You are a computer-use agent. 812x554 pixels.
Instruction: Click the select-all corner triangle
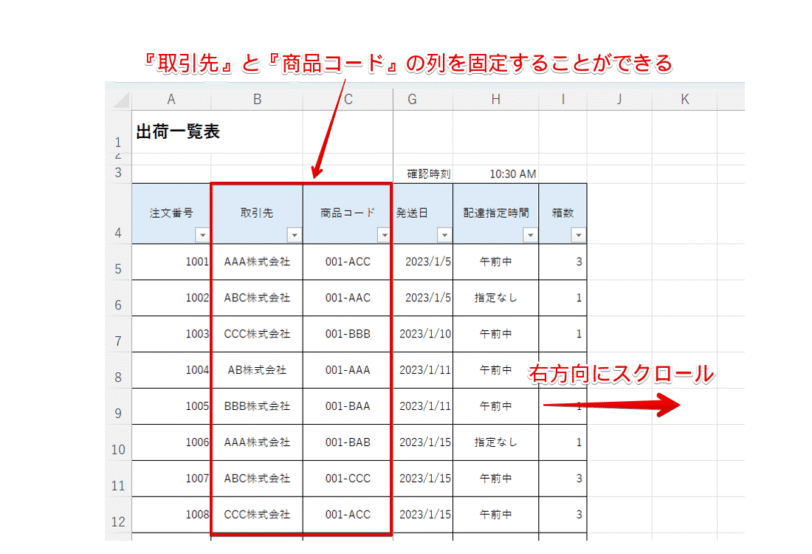[121, 100]
